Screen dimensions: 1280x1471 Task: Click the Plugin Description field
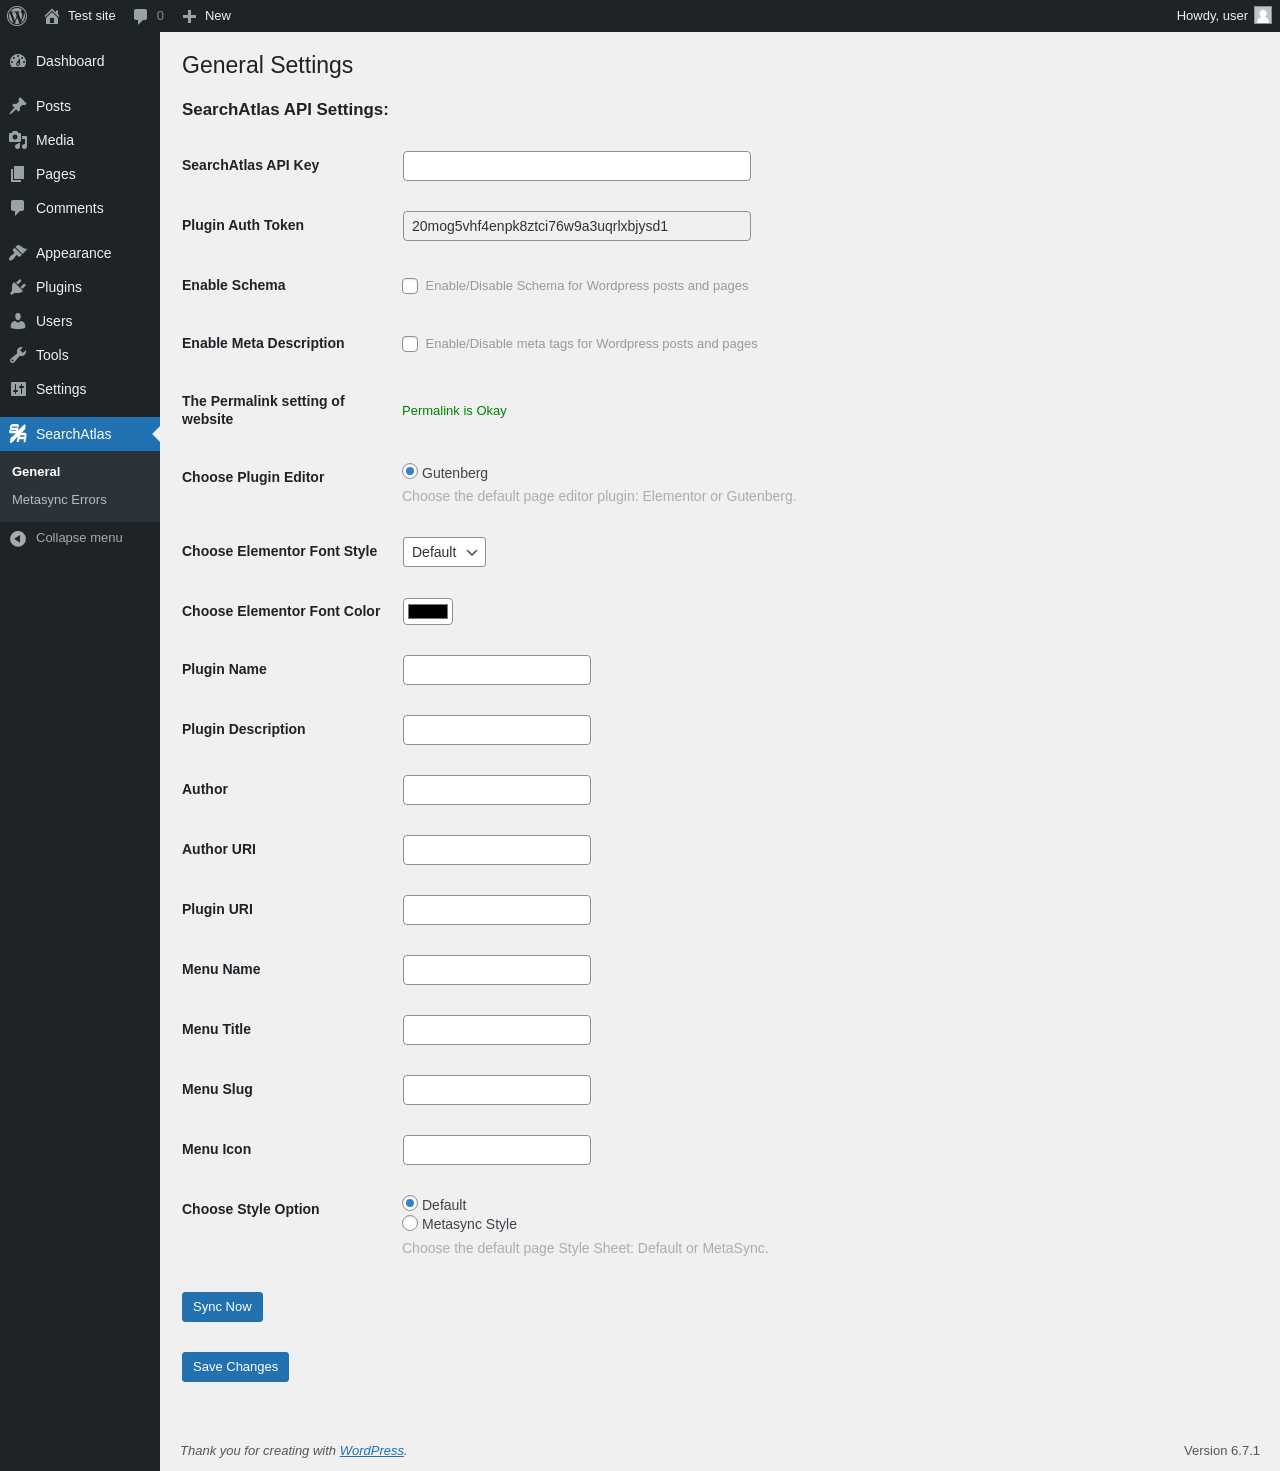pyautogui.click(x=497, y=730)
